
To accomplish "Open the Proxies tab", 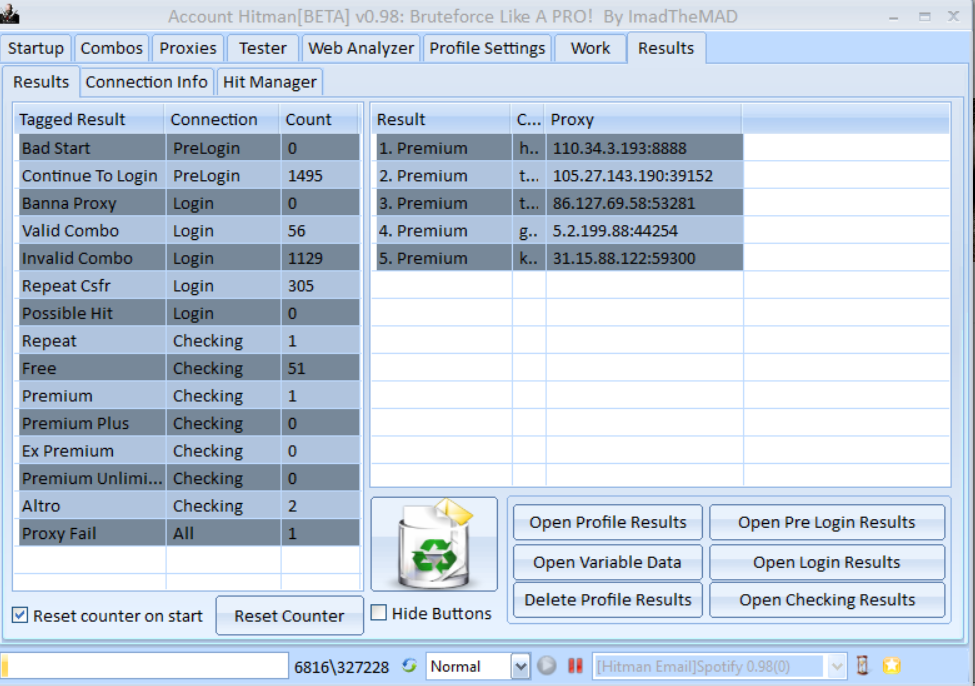I will click(188, 48).
